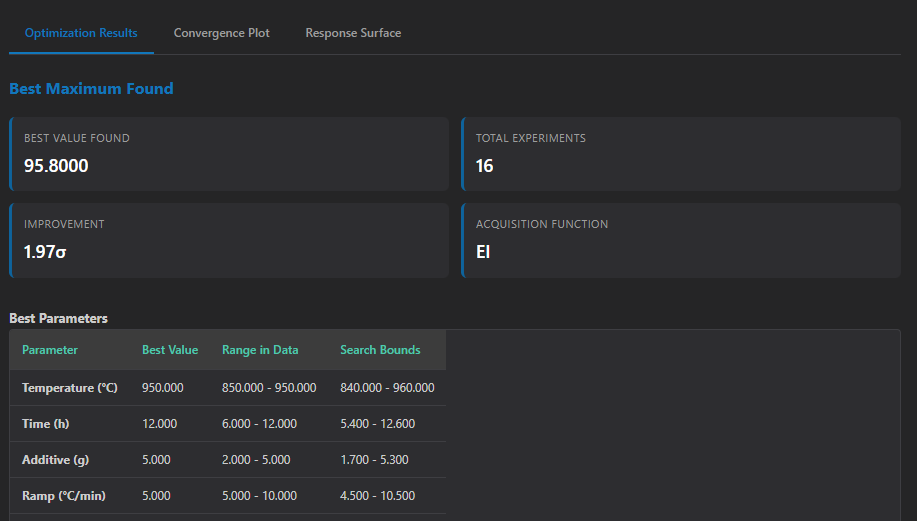Image resolution: width=917 pixels, height=521 pixels.
Task: Click the Best Value column header
Action: [x=170, y=350]
